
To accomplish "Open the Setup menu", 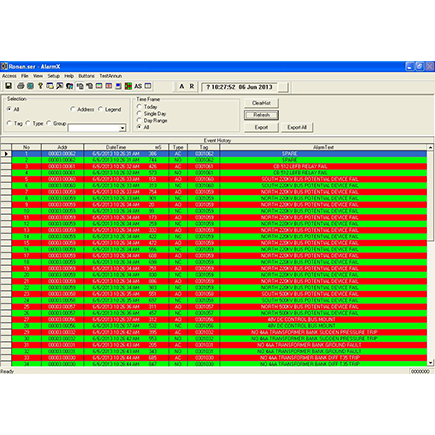I will coord(53,76).
